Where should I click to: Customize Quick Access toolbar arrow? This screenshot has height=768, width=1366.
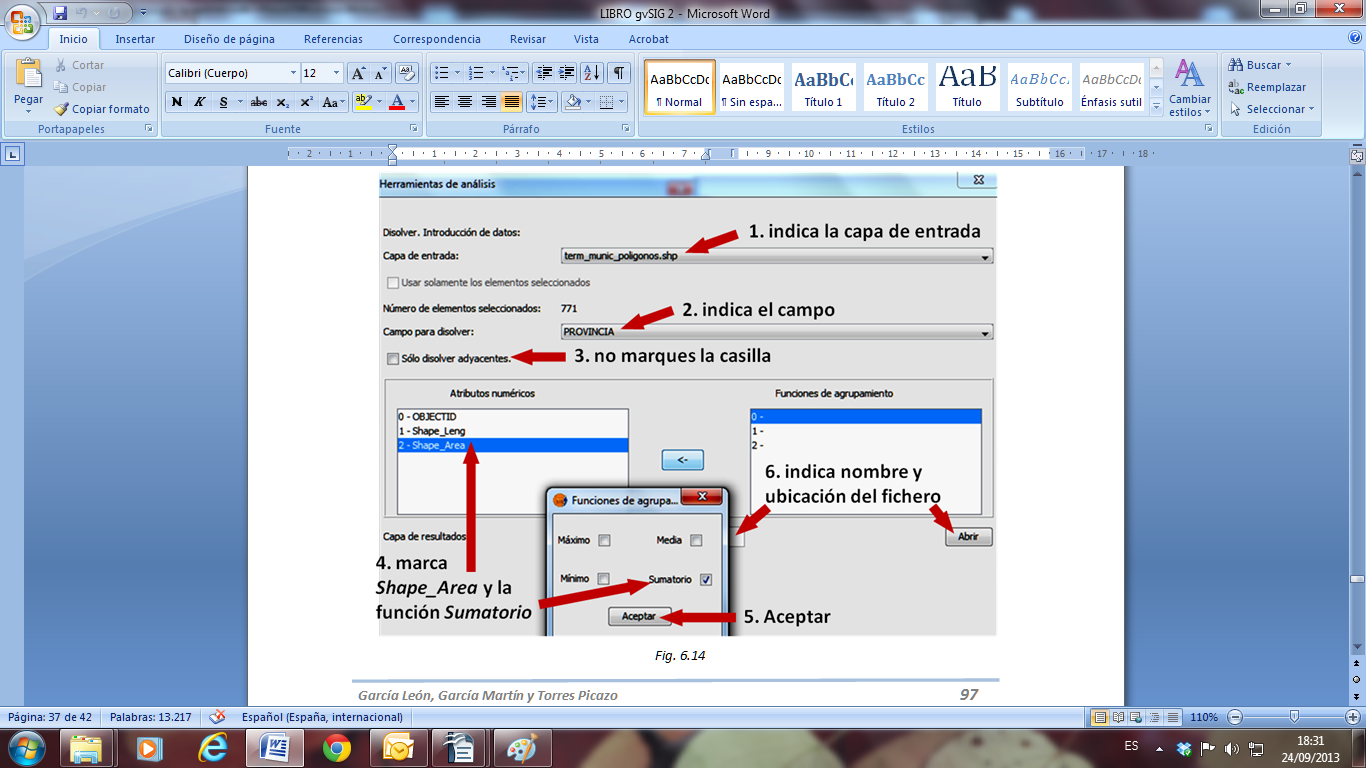(x=141, y=14)
